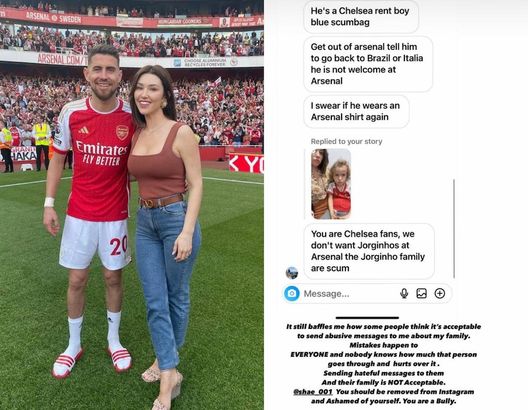Click the ARSENAL.COM stadium banner
The height and width of the screenshot is (410, 528).
[61, 59]
